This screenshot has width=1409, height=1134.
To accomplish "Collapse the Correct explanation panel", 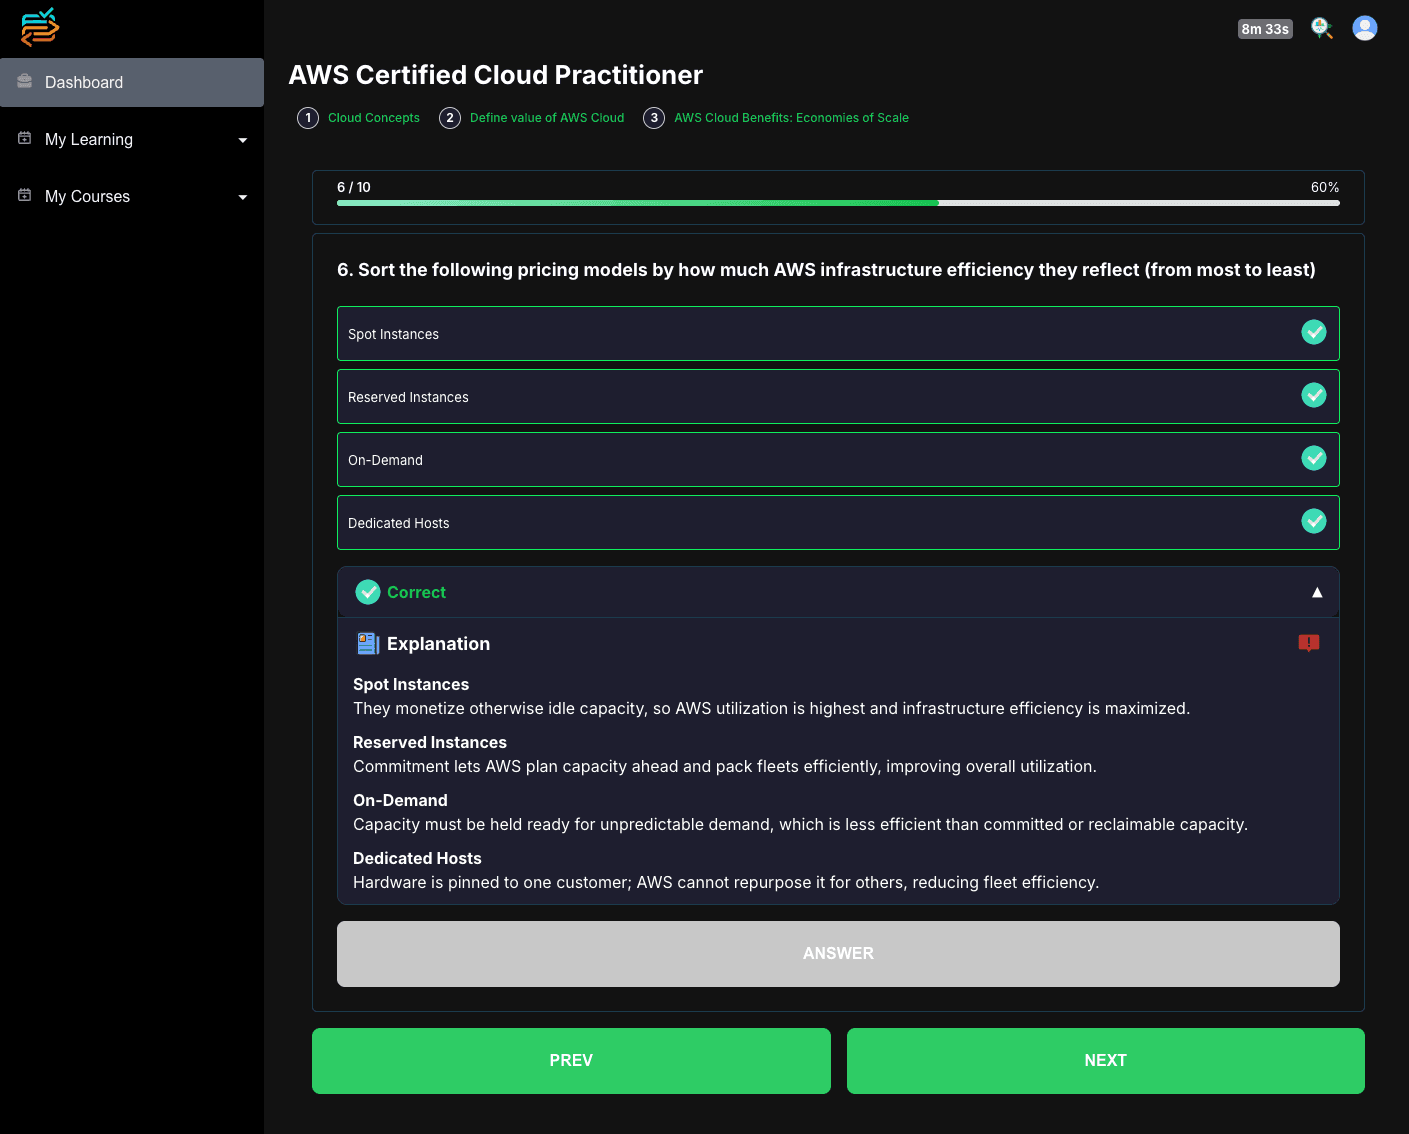I will click(1317, 592).
